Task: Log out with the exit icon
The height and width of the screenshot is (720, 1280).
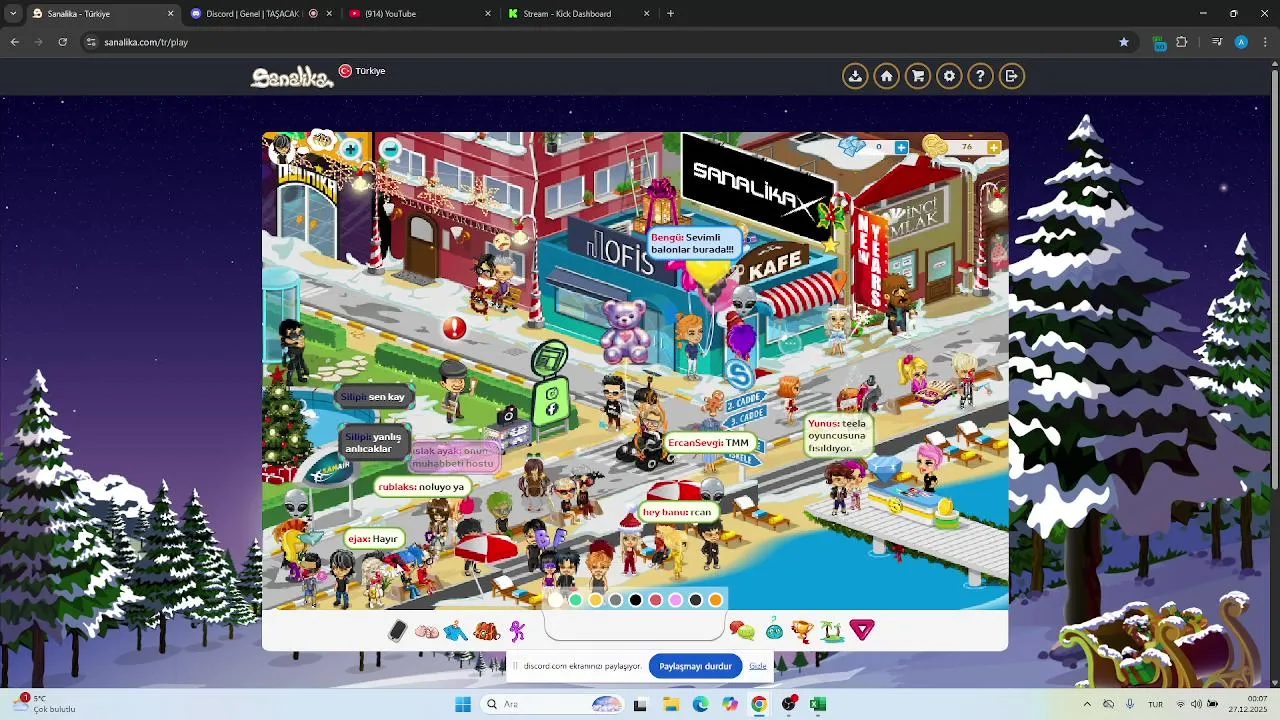Action: coord(1012,76)
